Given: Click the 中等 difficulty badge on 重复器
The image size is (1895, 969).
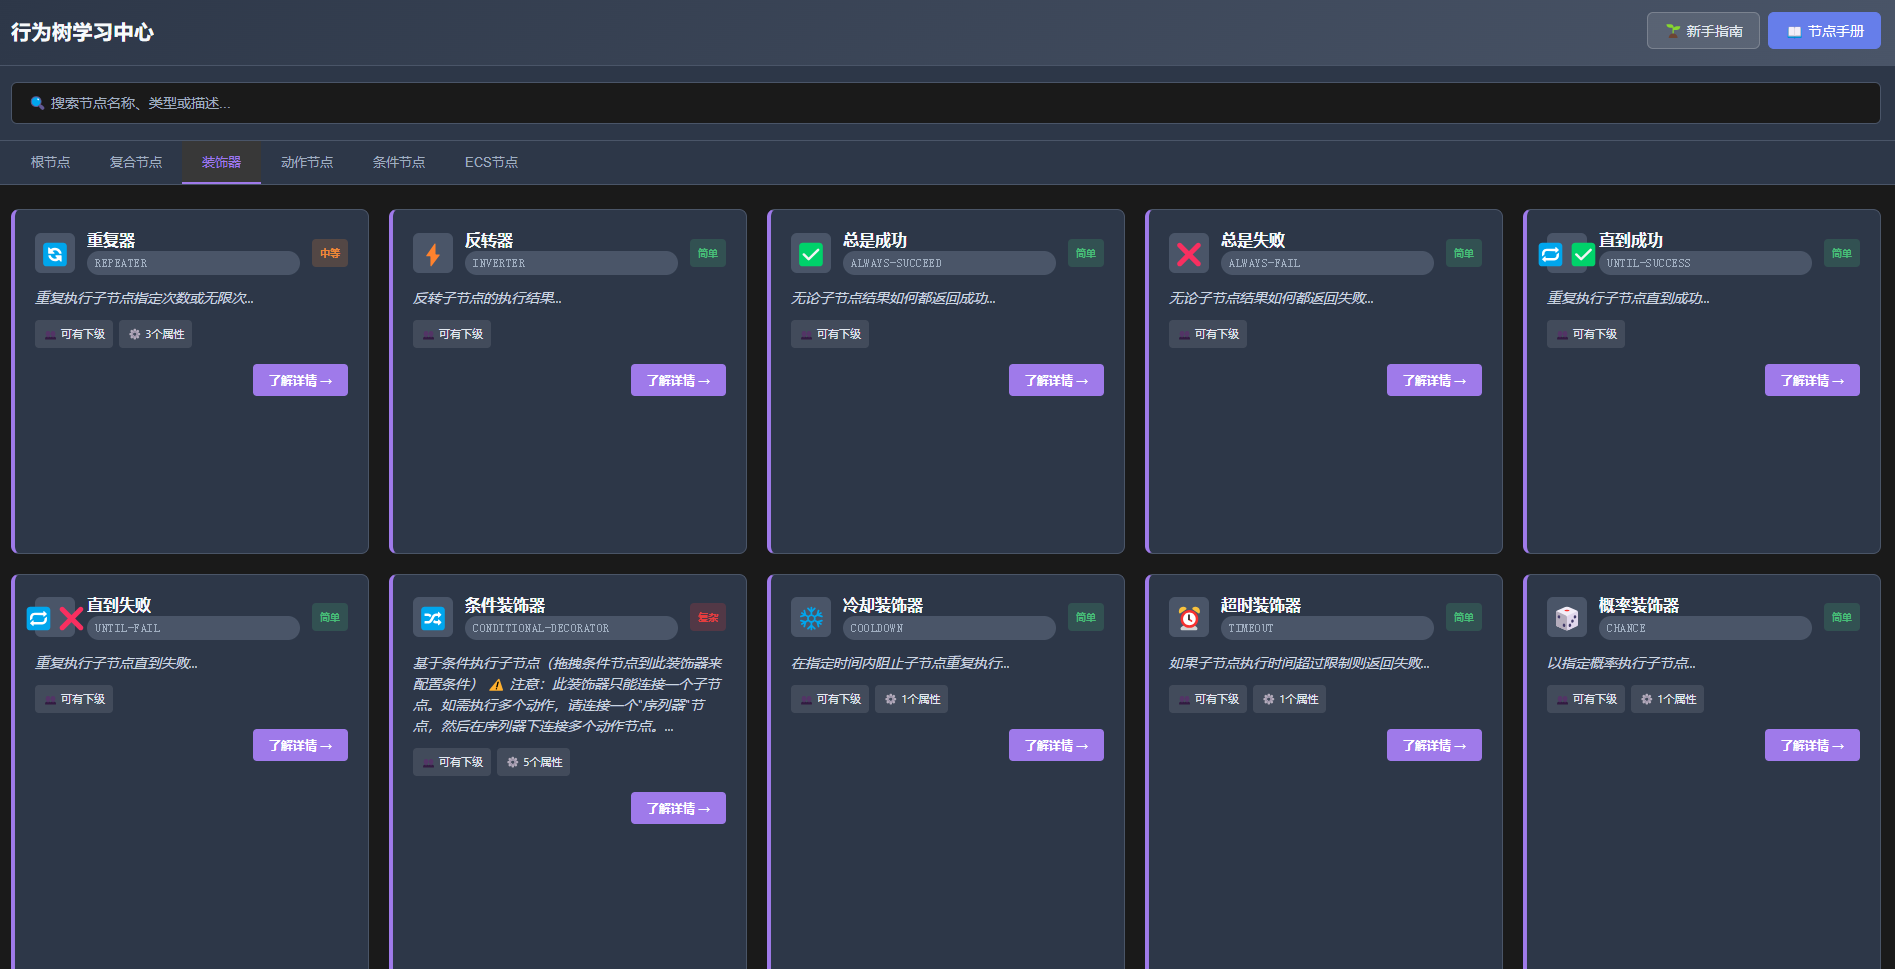Looking at the screenshot, I should [330, 253].
